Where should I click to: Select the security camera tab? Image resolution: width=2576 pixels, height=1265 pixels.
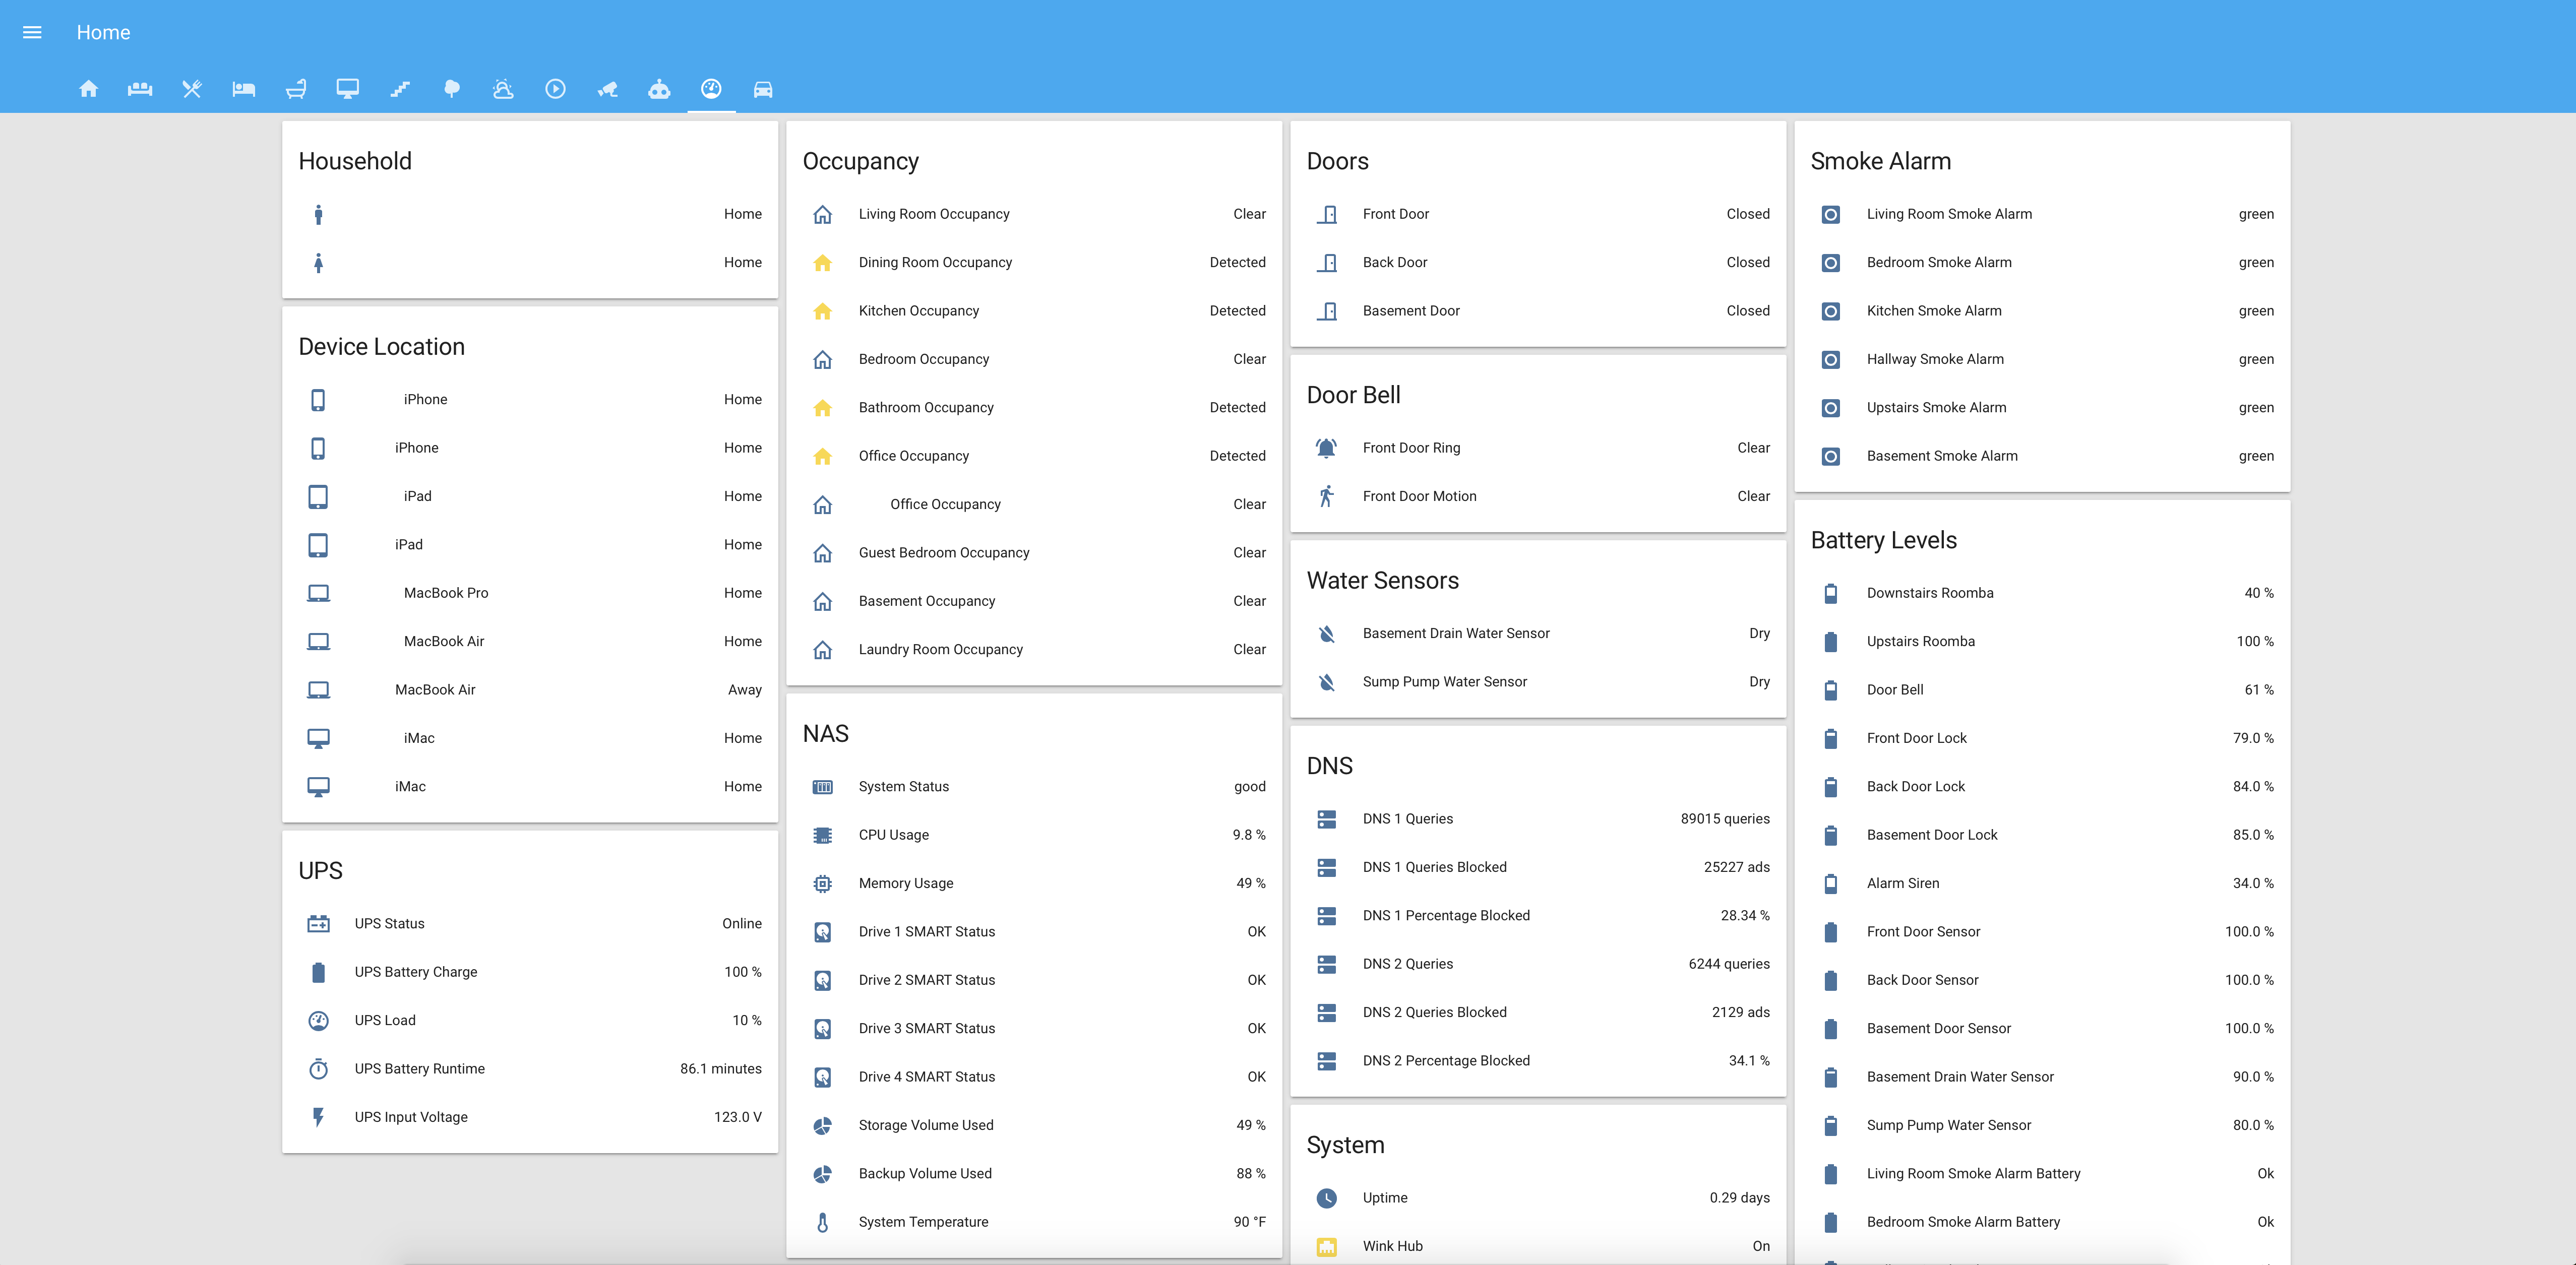[607, 89]
